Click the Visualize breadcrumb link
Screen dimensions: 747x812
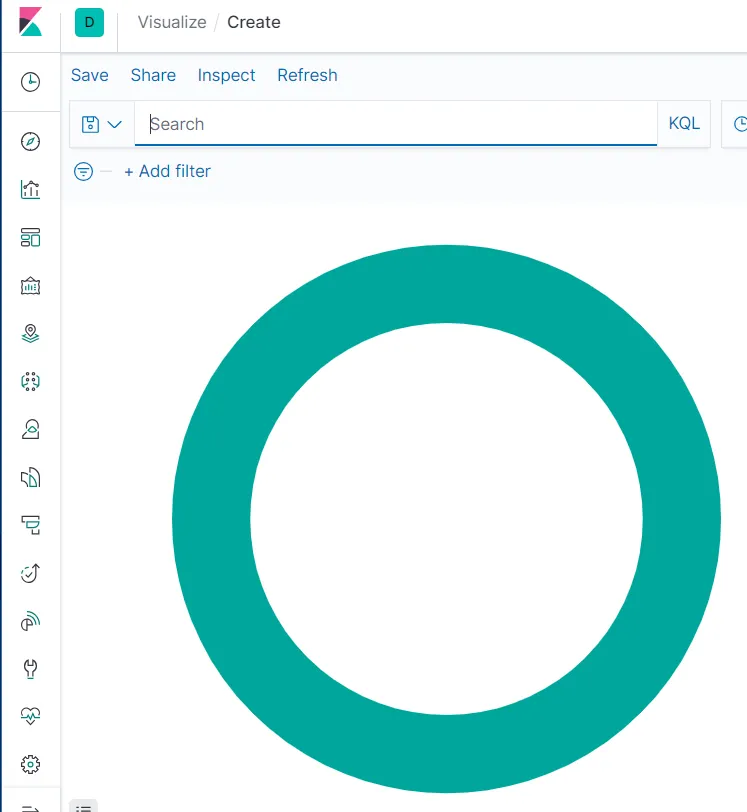[172, 22]
